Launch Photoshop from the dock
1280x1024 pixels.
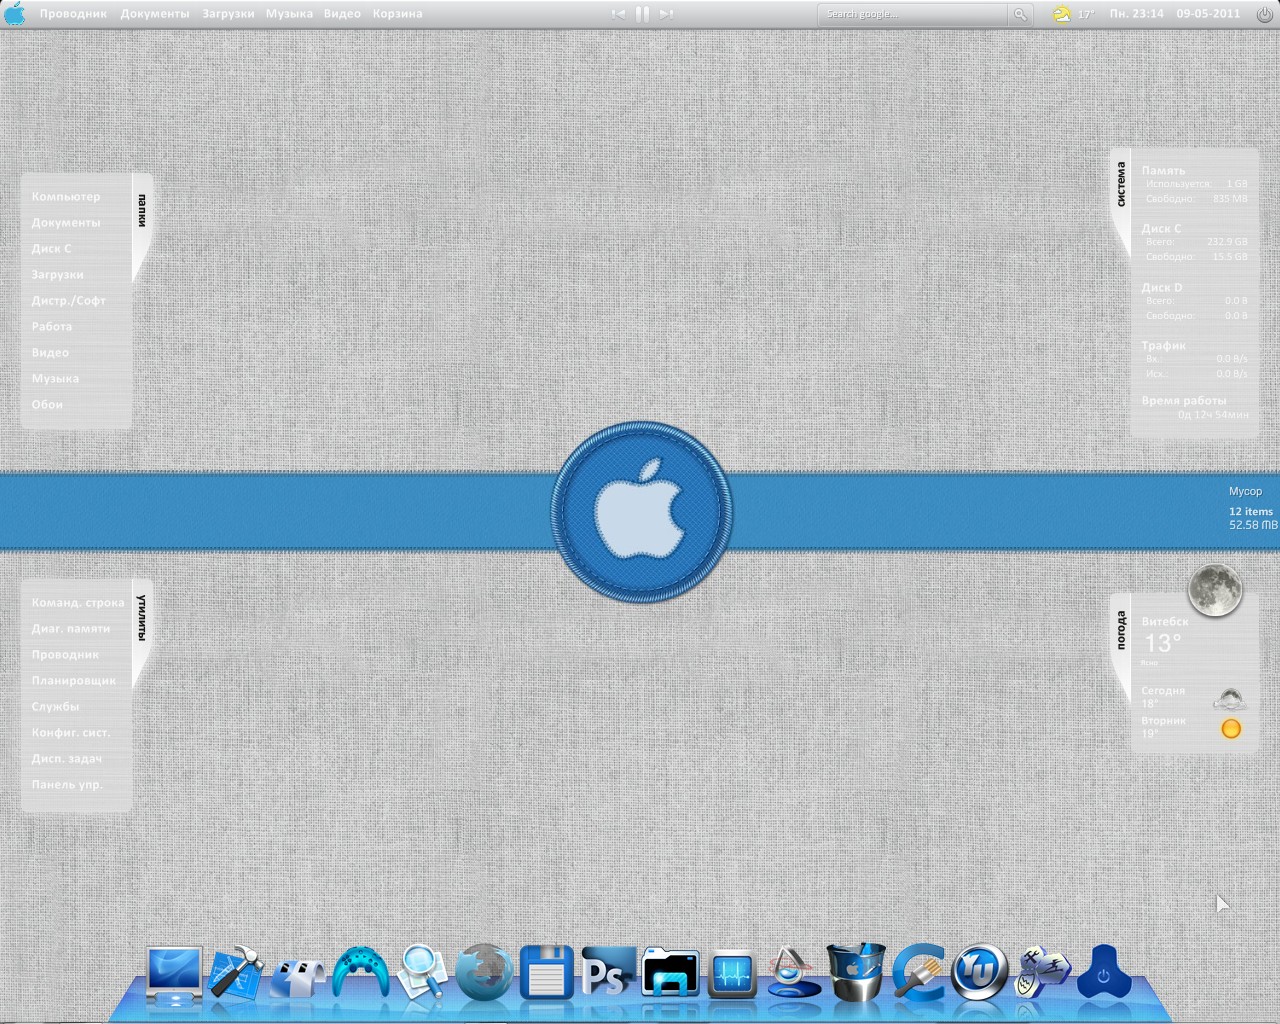(x=608, y=973)
